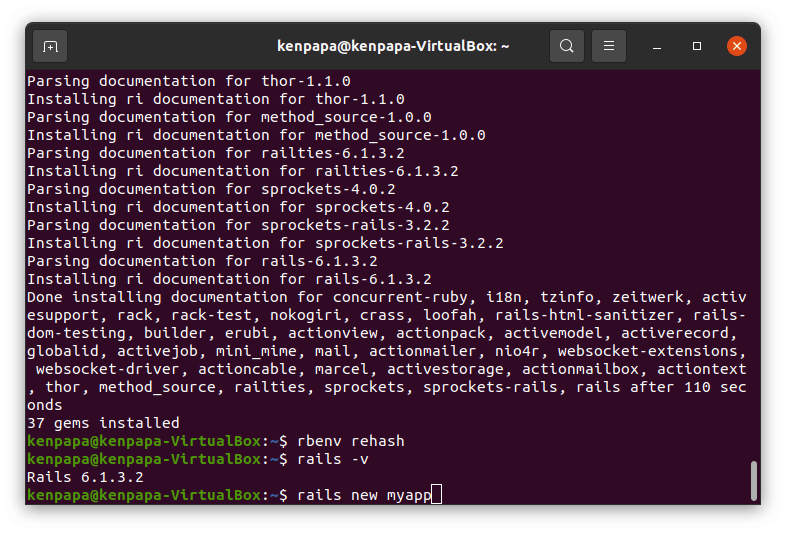Image resolution: width=786 pixels, height=533 pixels.
Task: Click the "37 gems installed" line
Action: coord(103,423)
